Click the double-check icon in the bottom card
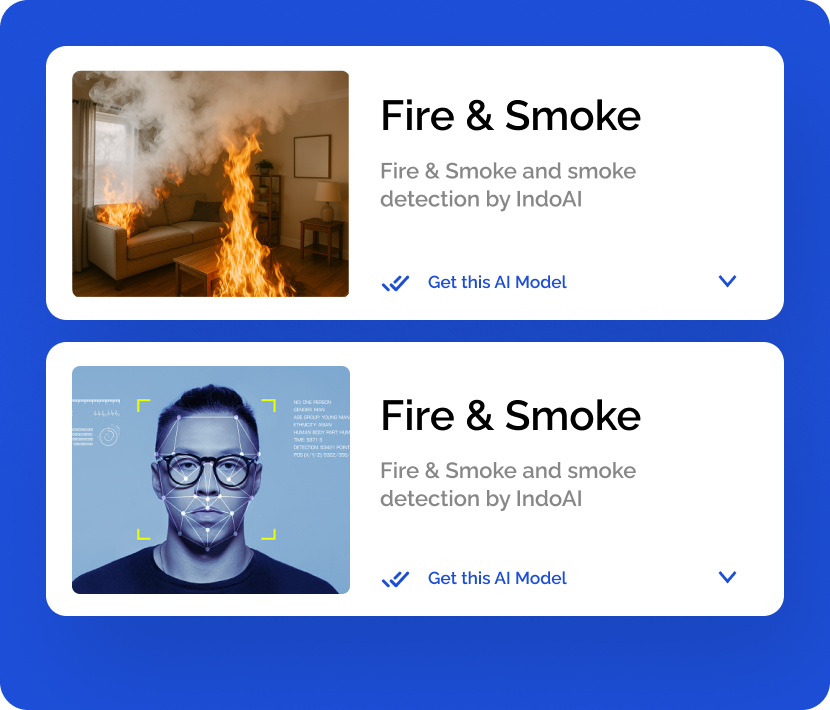 395,579
